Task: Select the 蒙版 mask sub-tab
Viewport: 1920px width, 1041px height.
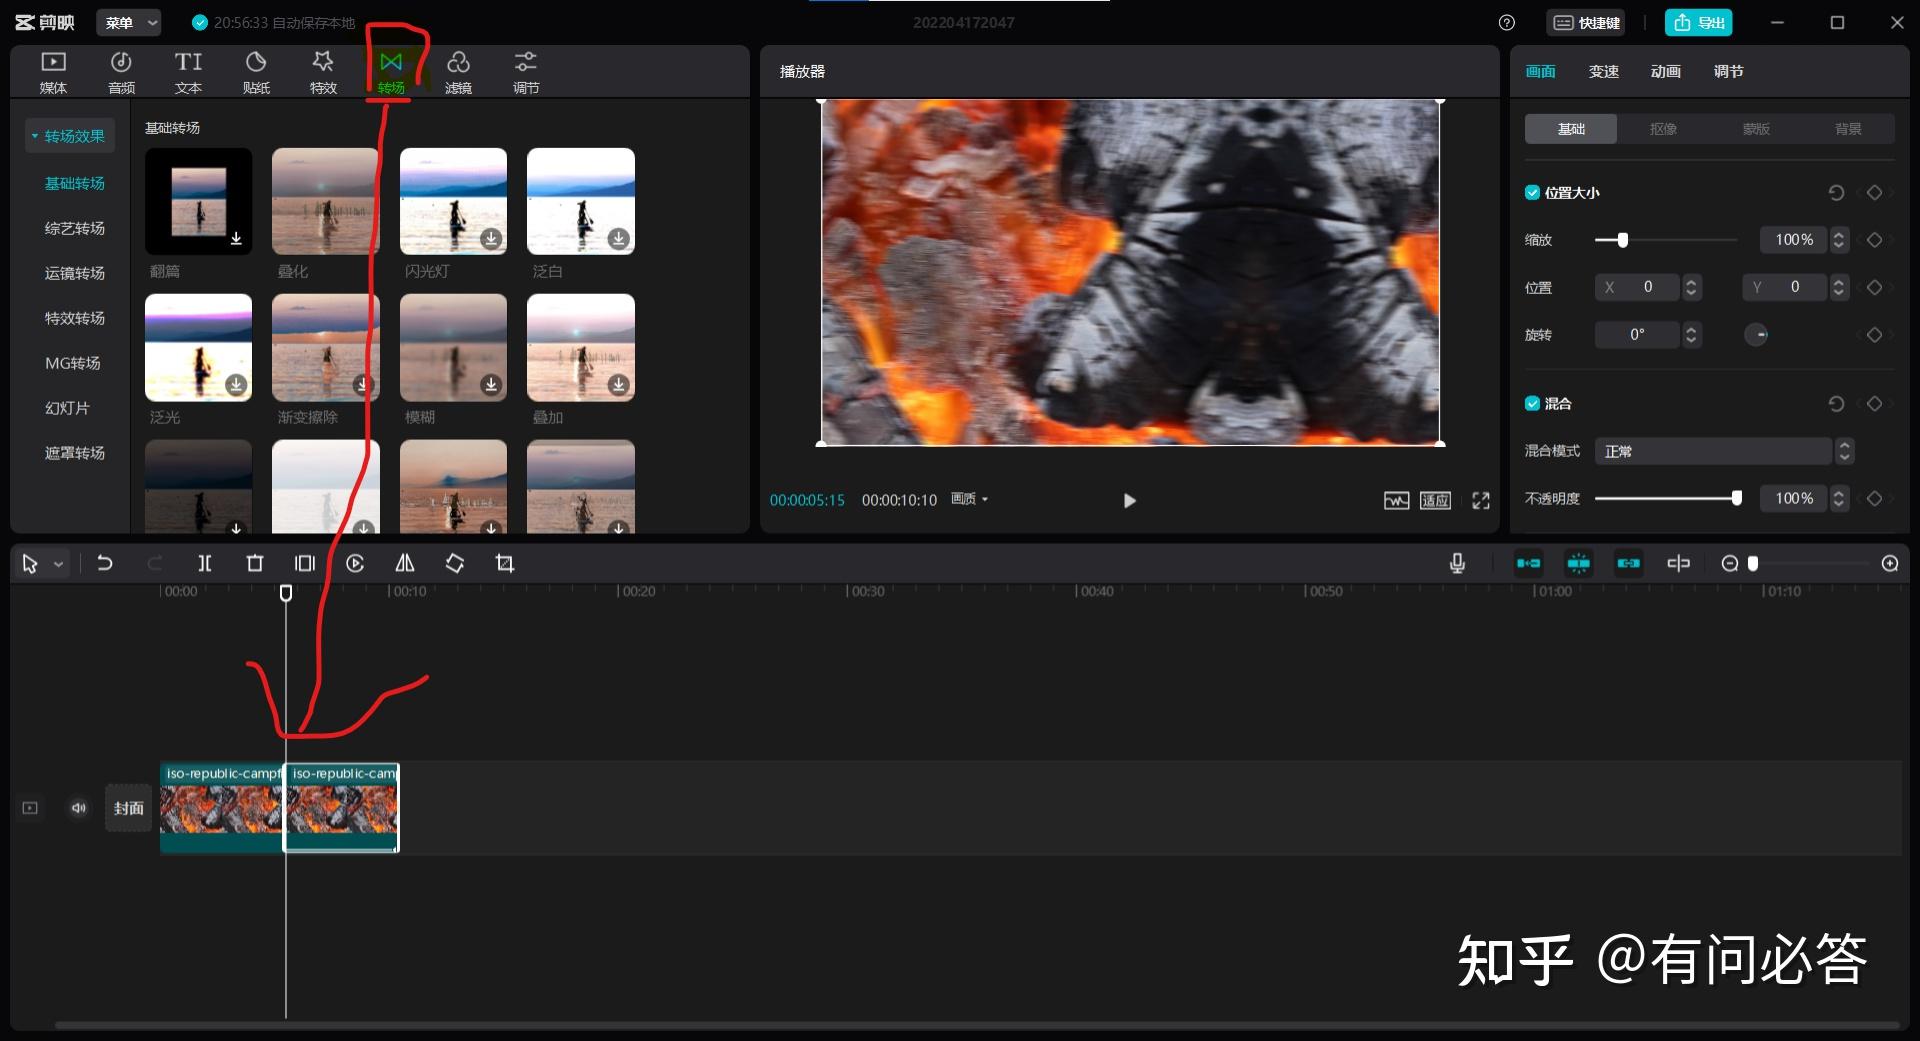Action: pos(1756,129)
